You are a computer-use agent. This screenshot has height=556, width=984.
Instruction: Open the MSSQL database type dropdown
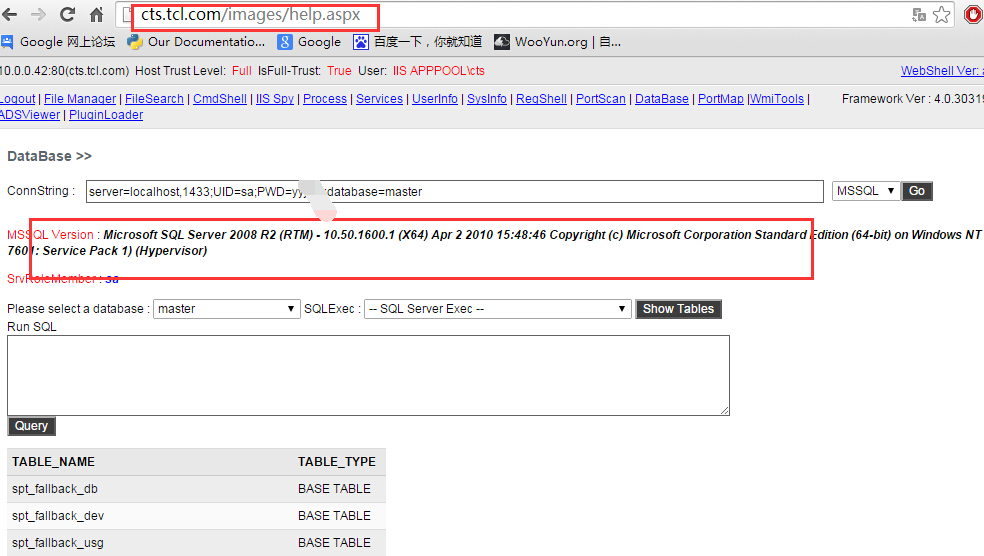pos(865,191)
